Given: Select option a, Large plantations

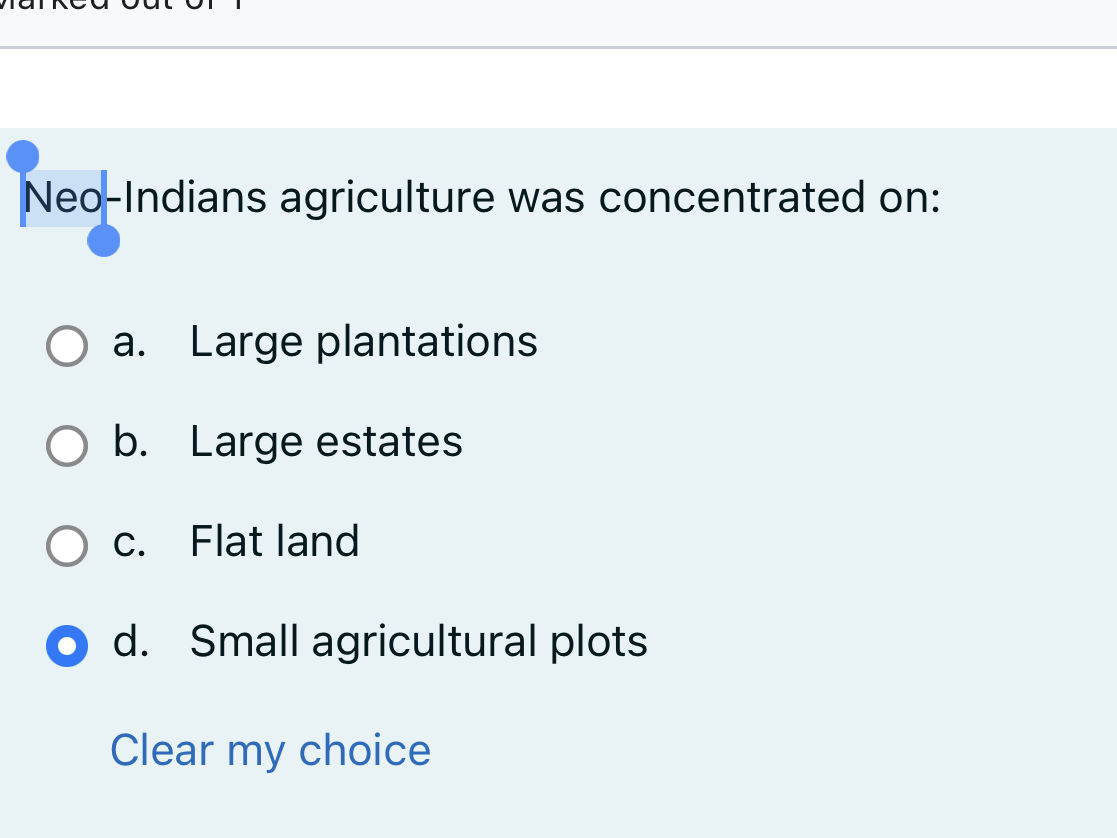Looking at the screenshot, I should point(66,346).
